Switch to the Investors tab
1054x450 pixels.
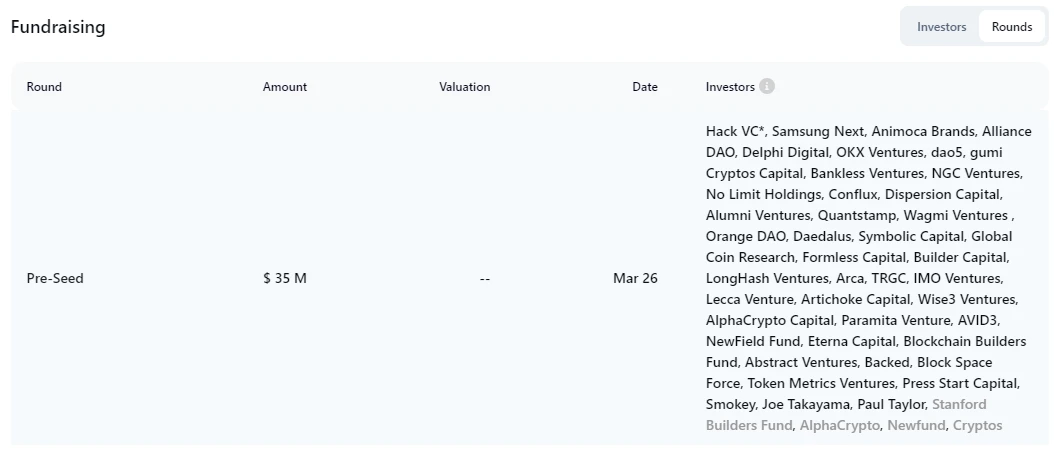(941, 27)
